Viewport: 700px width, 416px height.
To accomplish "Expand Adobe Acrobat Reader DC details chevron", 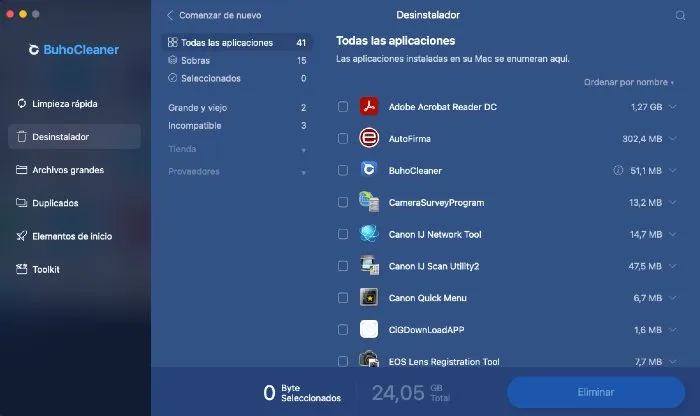I will [x=673, y=107].
